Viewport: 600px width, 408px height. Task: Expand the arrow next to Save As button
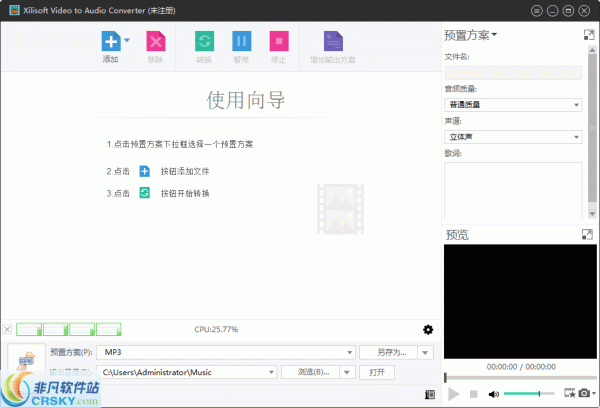click(x=425, y=353)
